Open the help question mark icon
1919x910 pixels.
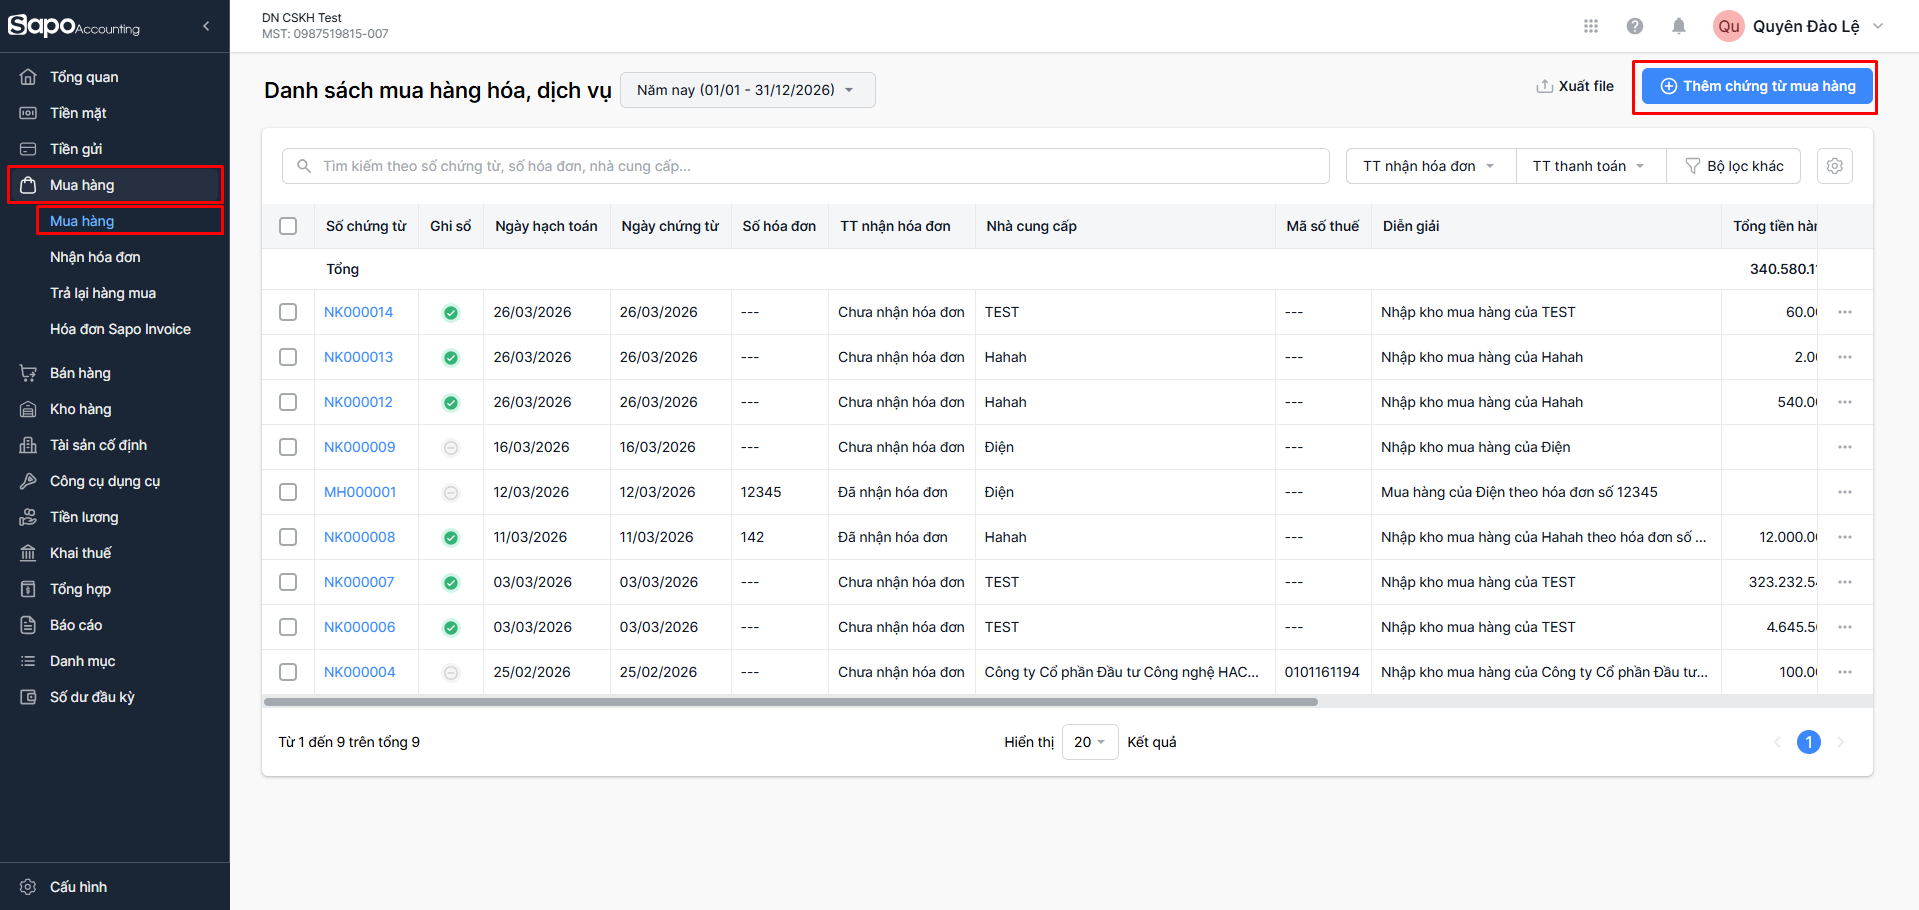click(x=1635, y=26)
